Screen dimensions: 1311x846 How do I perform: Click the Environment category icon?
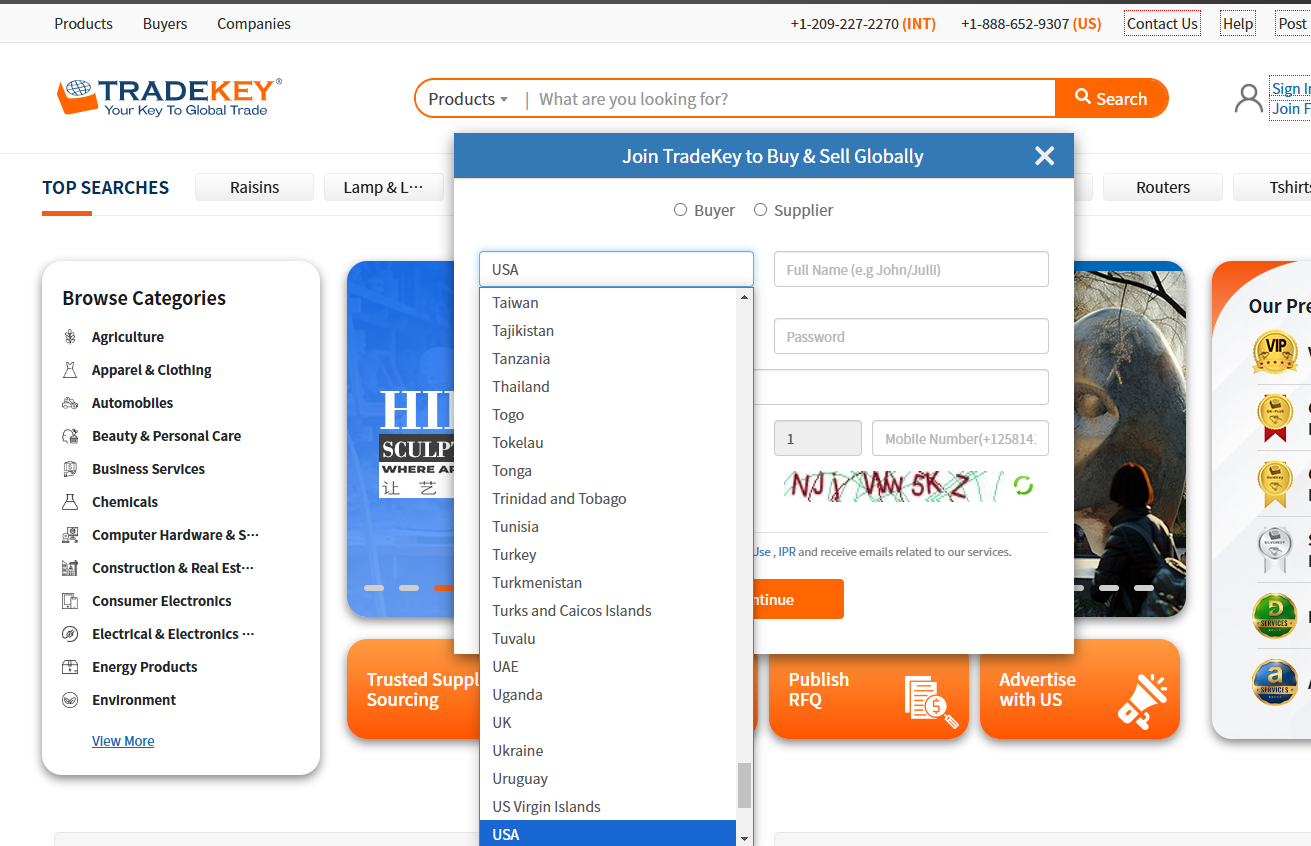click(70, 700)
